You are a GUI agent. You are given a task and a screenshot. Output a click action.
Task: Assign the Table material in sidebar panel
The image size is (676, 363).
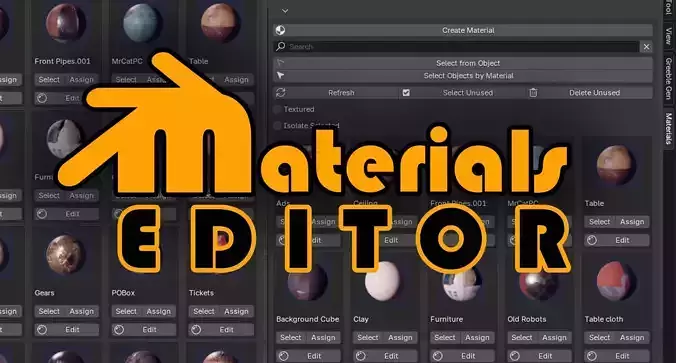[x=632, y=222]
